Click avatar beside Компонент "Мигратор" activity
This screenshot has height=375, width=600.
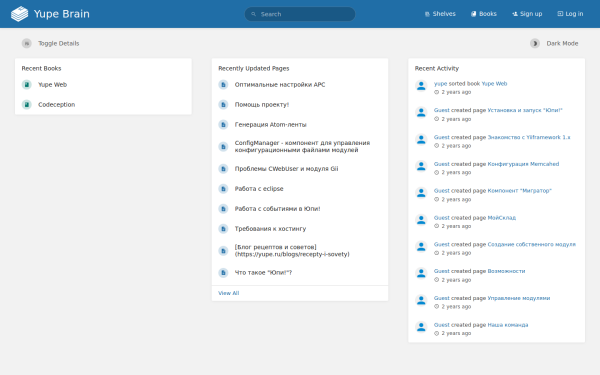click(421, 193)
